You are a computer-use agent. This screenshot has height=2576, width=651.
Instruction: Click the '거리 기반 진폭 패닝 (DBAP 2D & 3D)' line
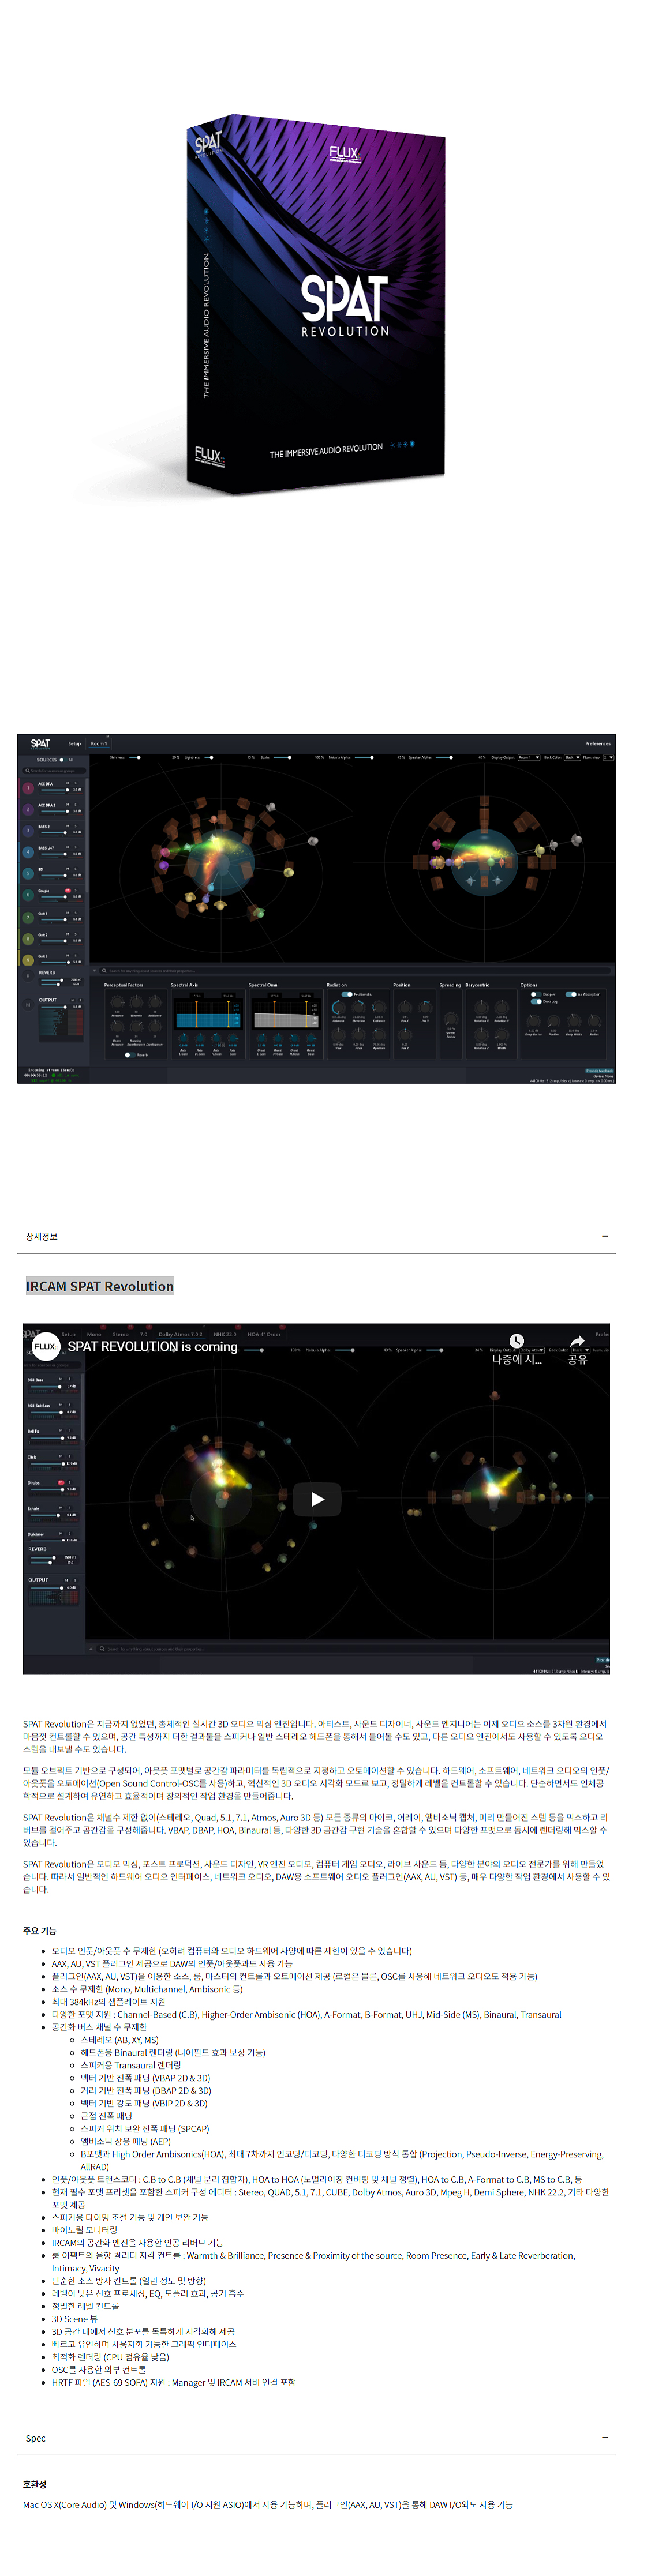pyautogui.click(x=146, y=2090)
